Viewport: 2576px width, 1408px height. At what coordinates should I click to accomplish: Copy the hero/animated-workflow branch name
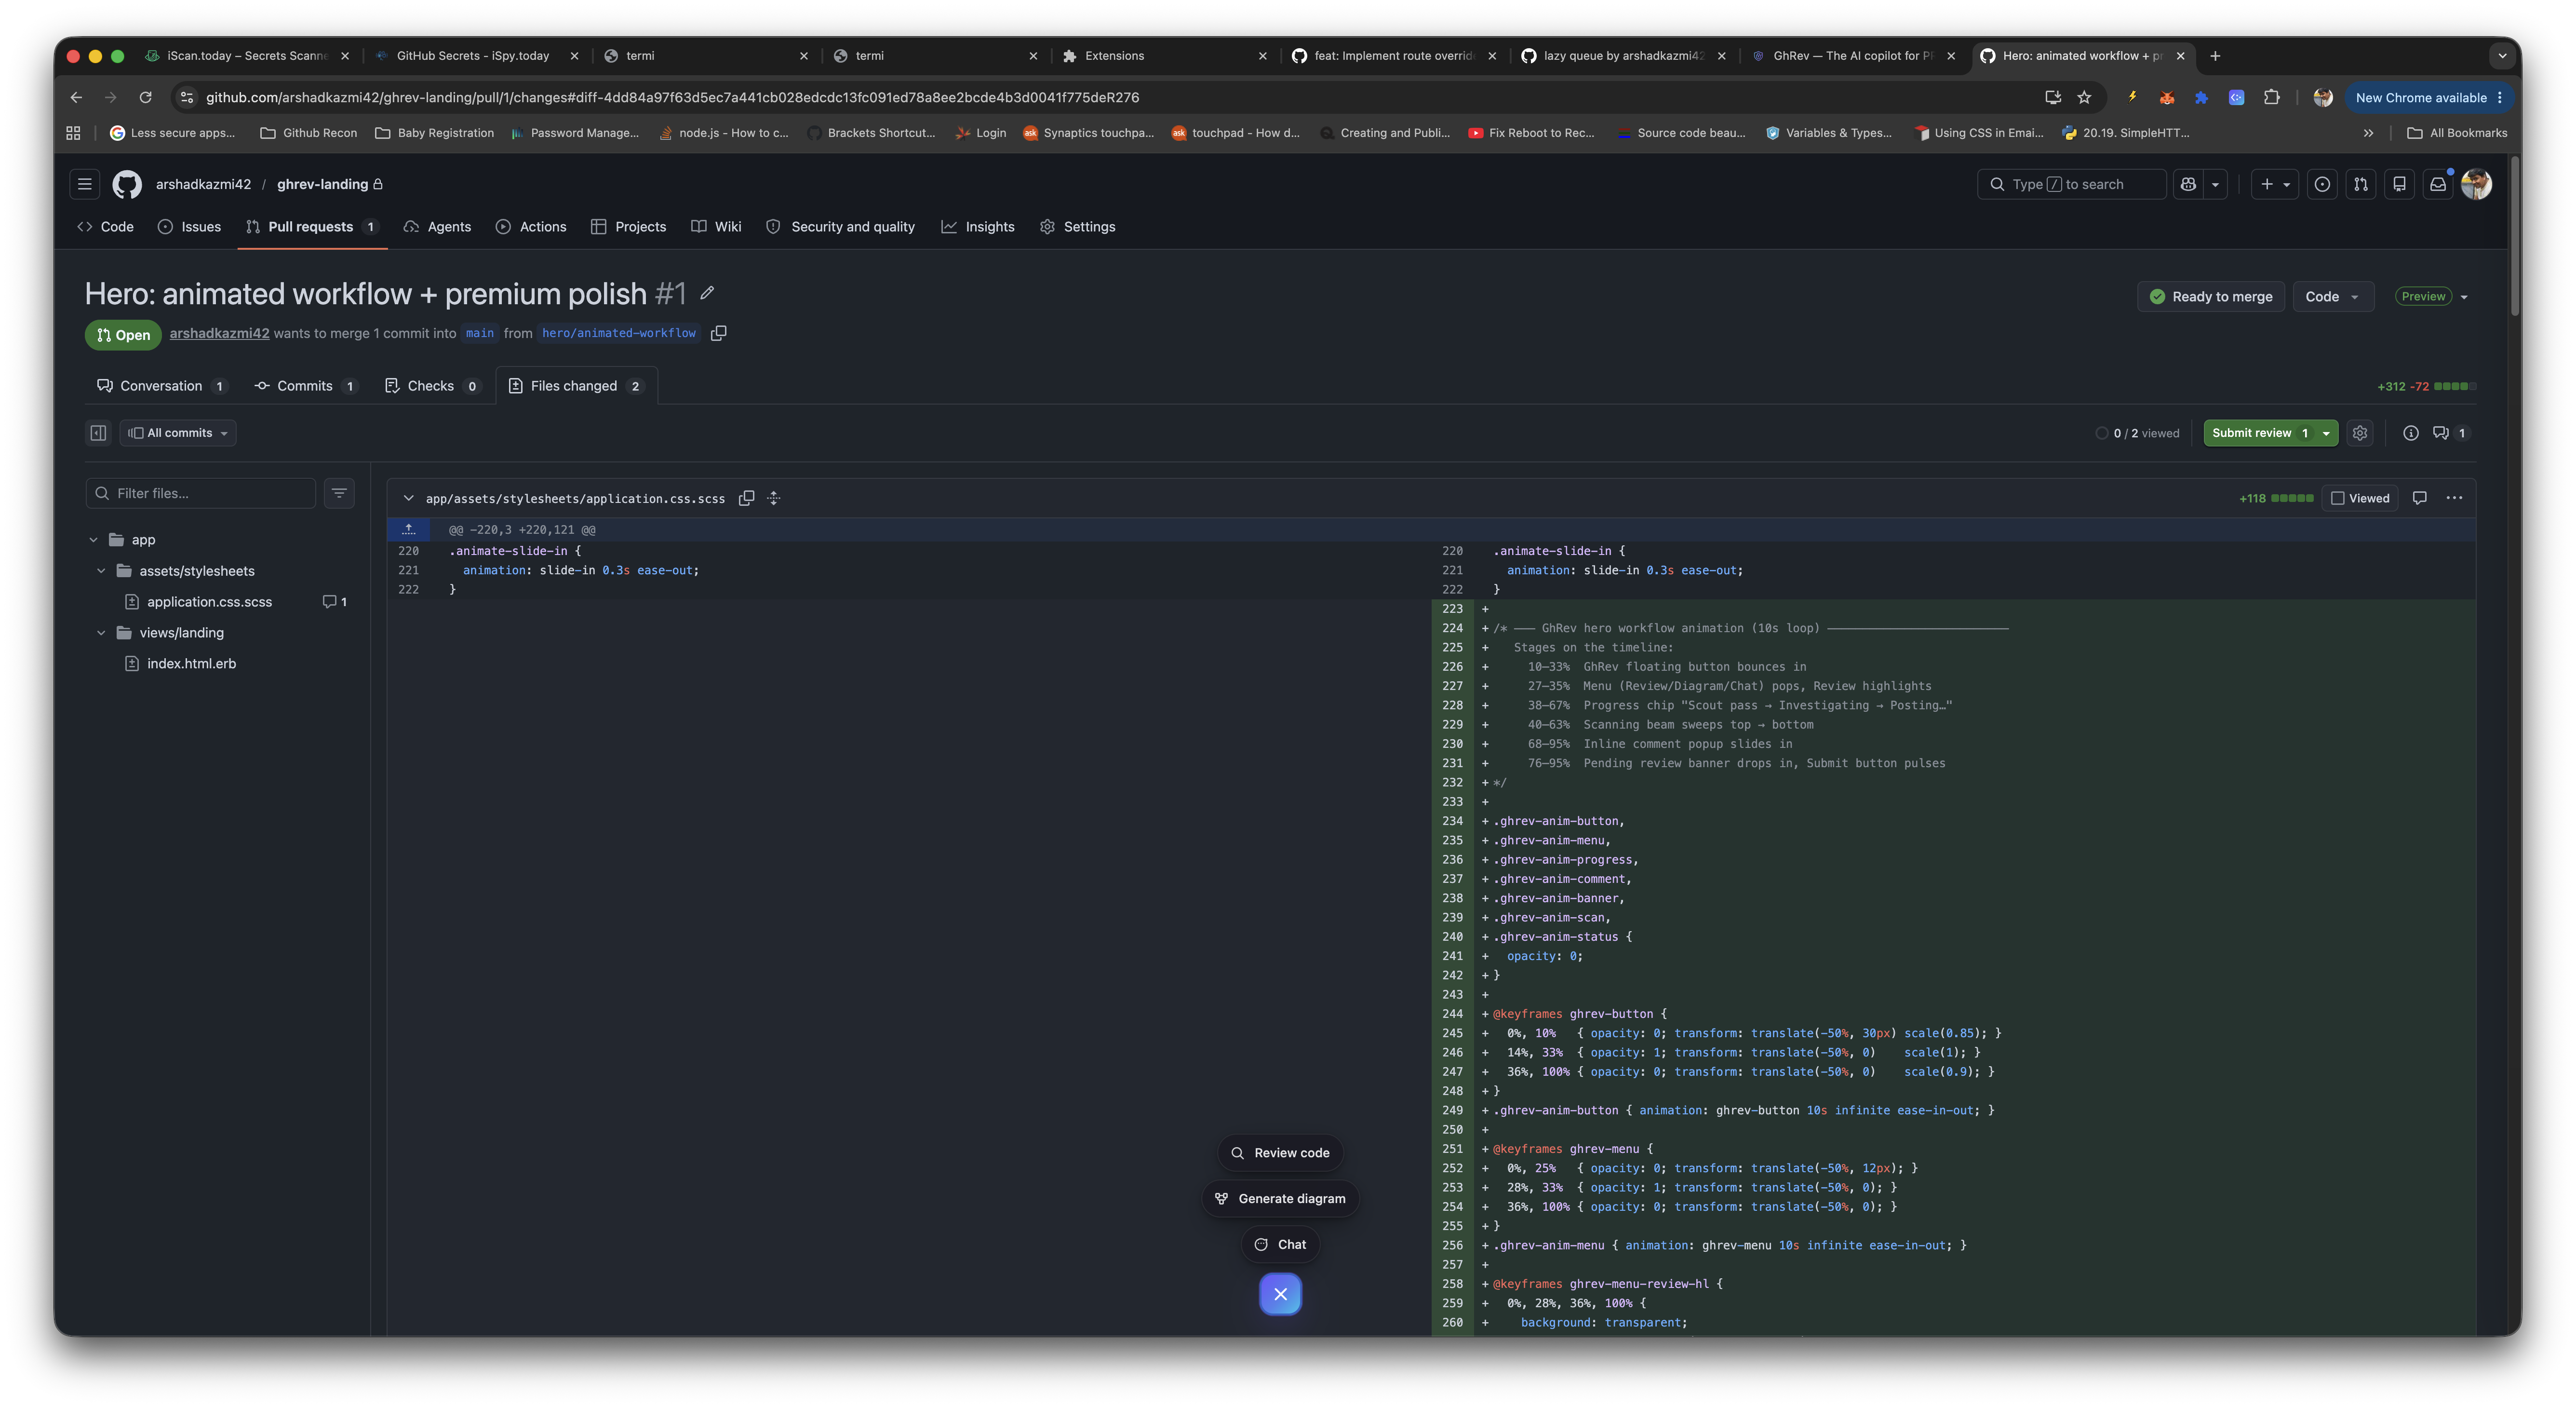tap(718, 333)
